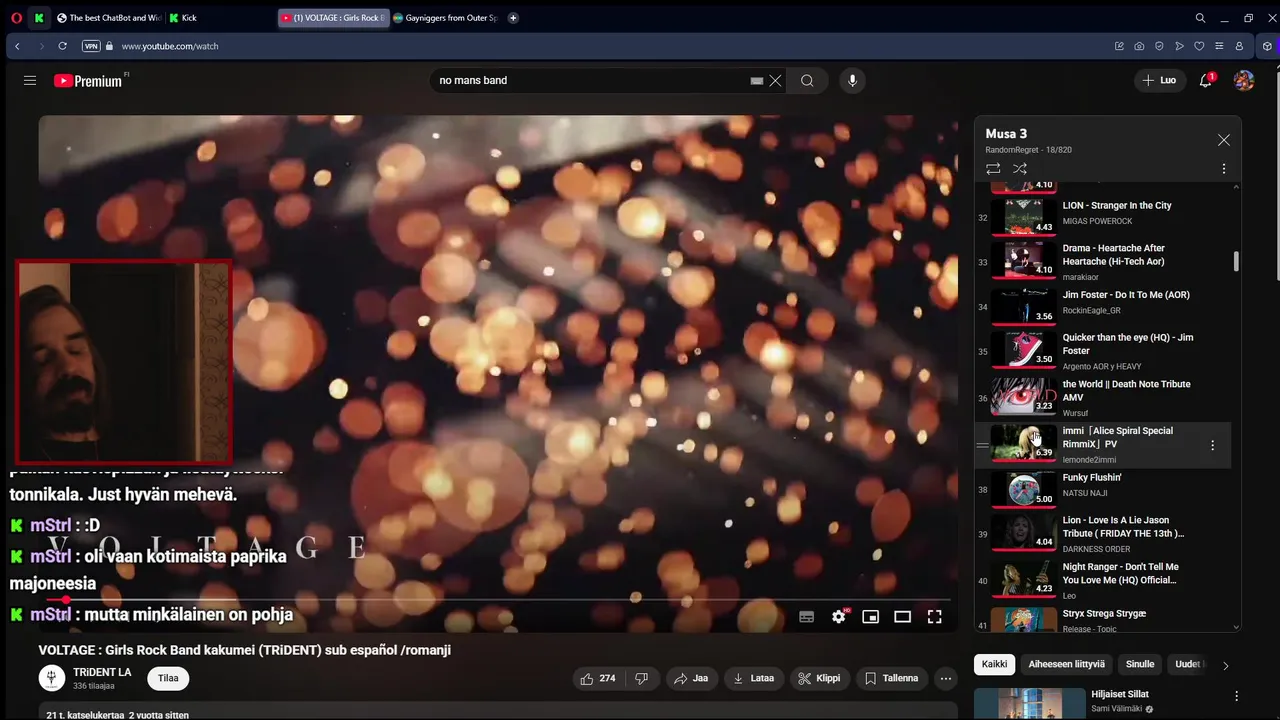This screenshot has width=1280, height=720.
Task: Switch player to miniplayer mode
Action: (871, 617)
